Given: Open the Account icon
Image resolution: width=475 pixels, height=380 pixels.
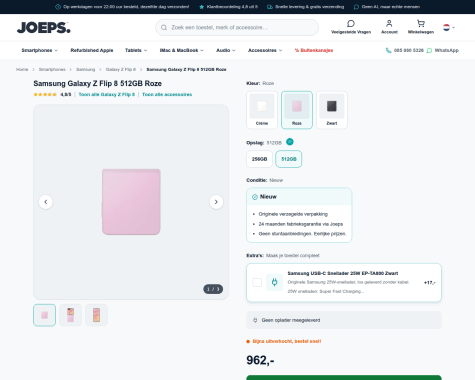Looking at the screenshot, I should 389,24.
